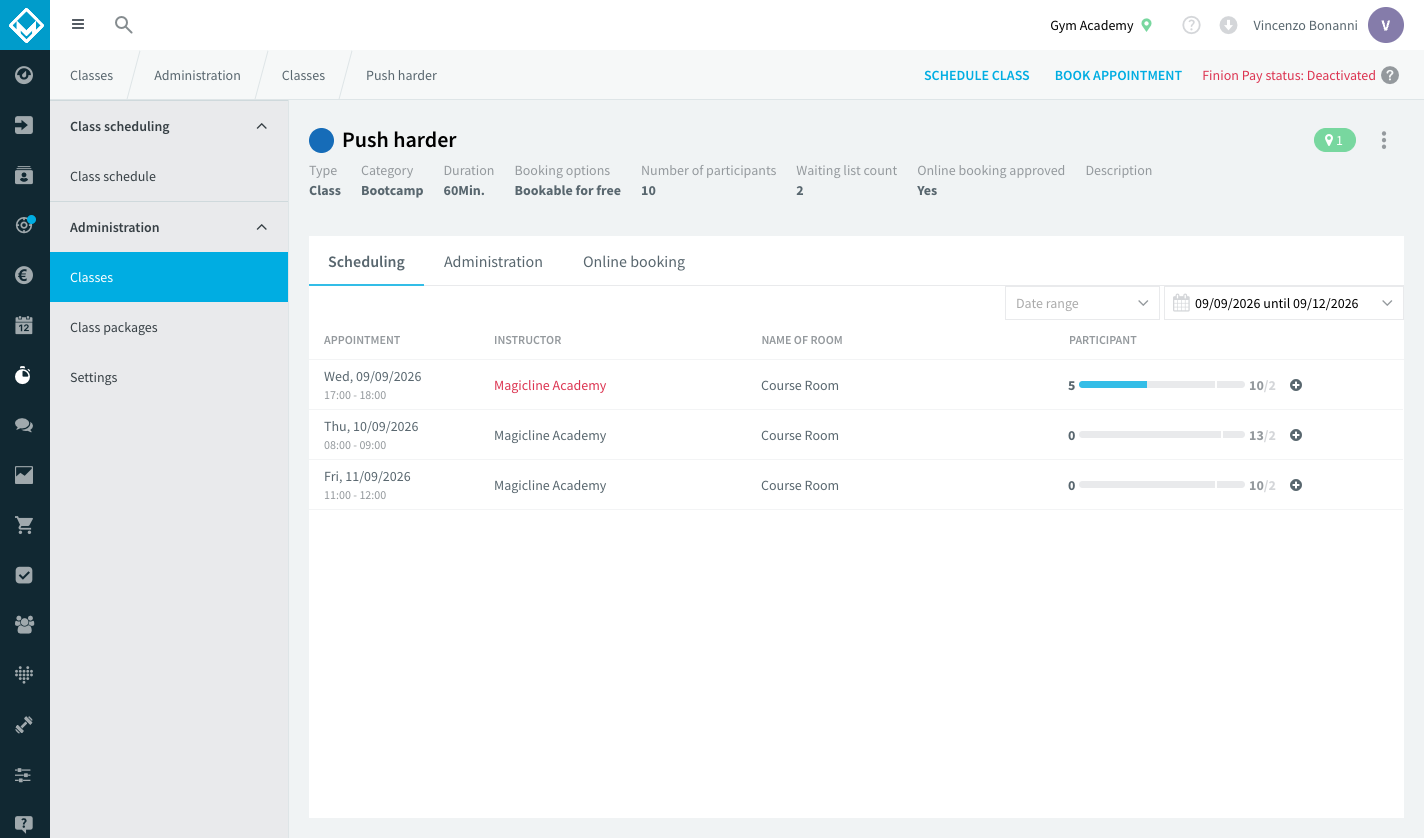Viewport: 1424px width, 838px height.
Task: Open the people group sidebar icon
Action: [25, 625]
